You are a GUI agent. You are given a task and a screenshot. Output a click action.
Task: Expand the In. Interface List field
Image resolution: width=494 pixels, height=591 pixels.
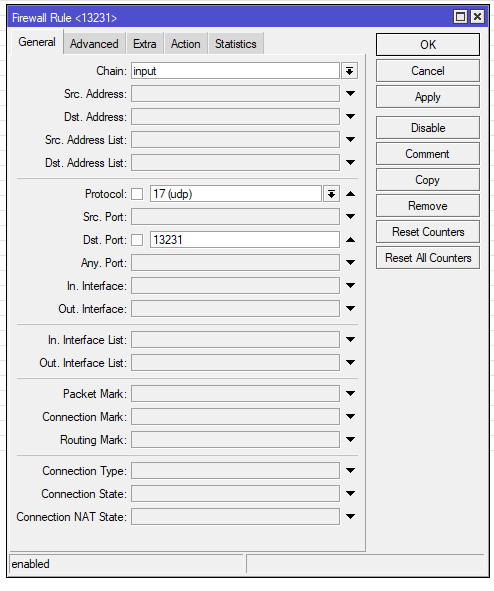click(350, 339)
